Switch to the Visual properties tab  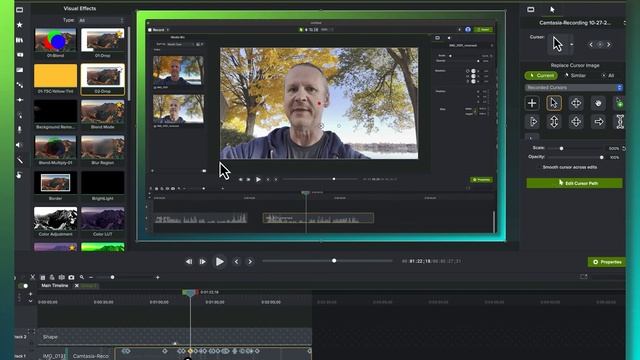531,9
